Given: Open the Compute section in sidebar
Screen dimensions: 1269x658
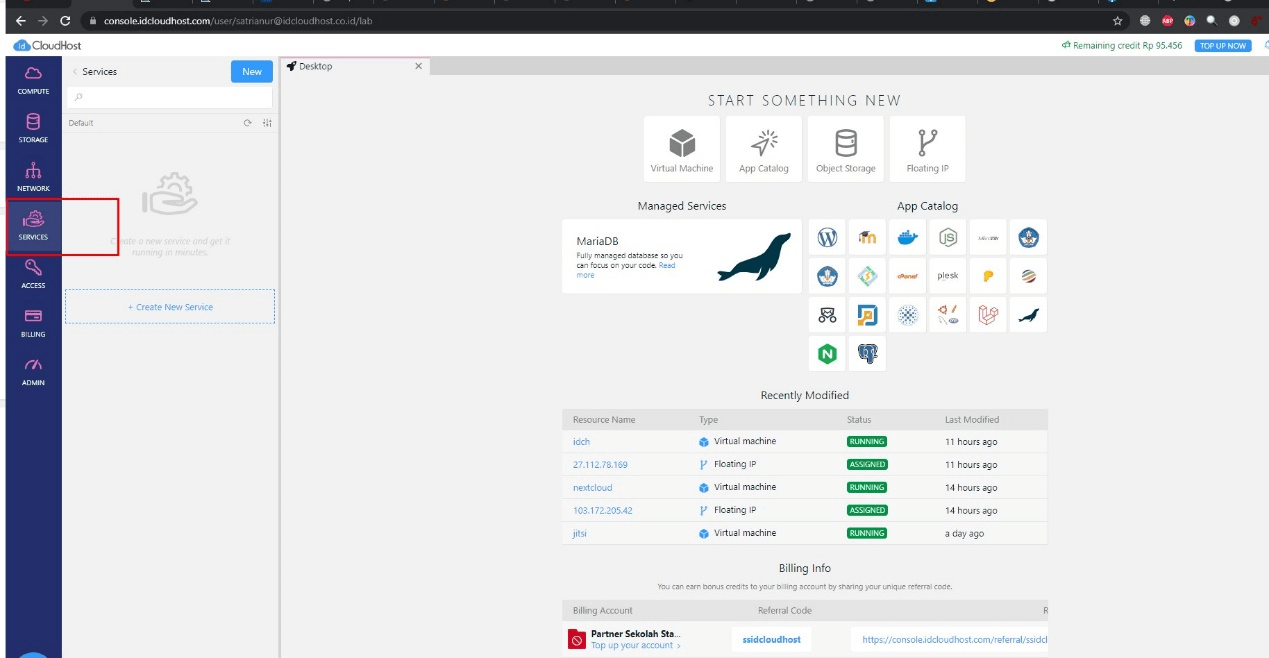Looking at the screenshot, I should [x=33, y=79].
